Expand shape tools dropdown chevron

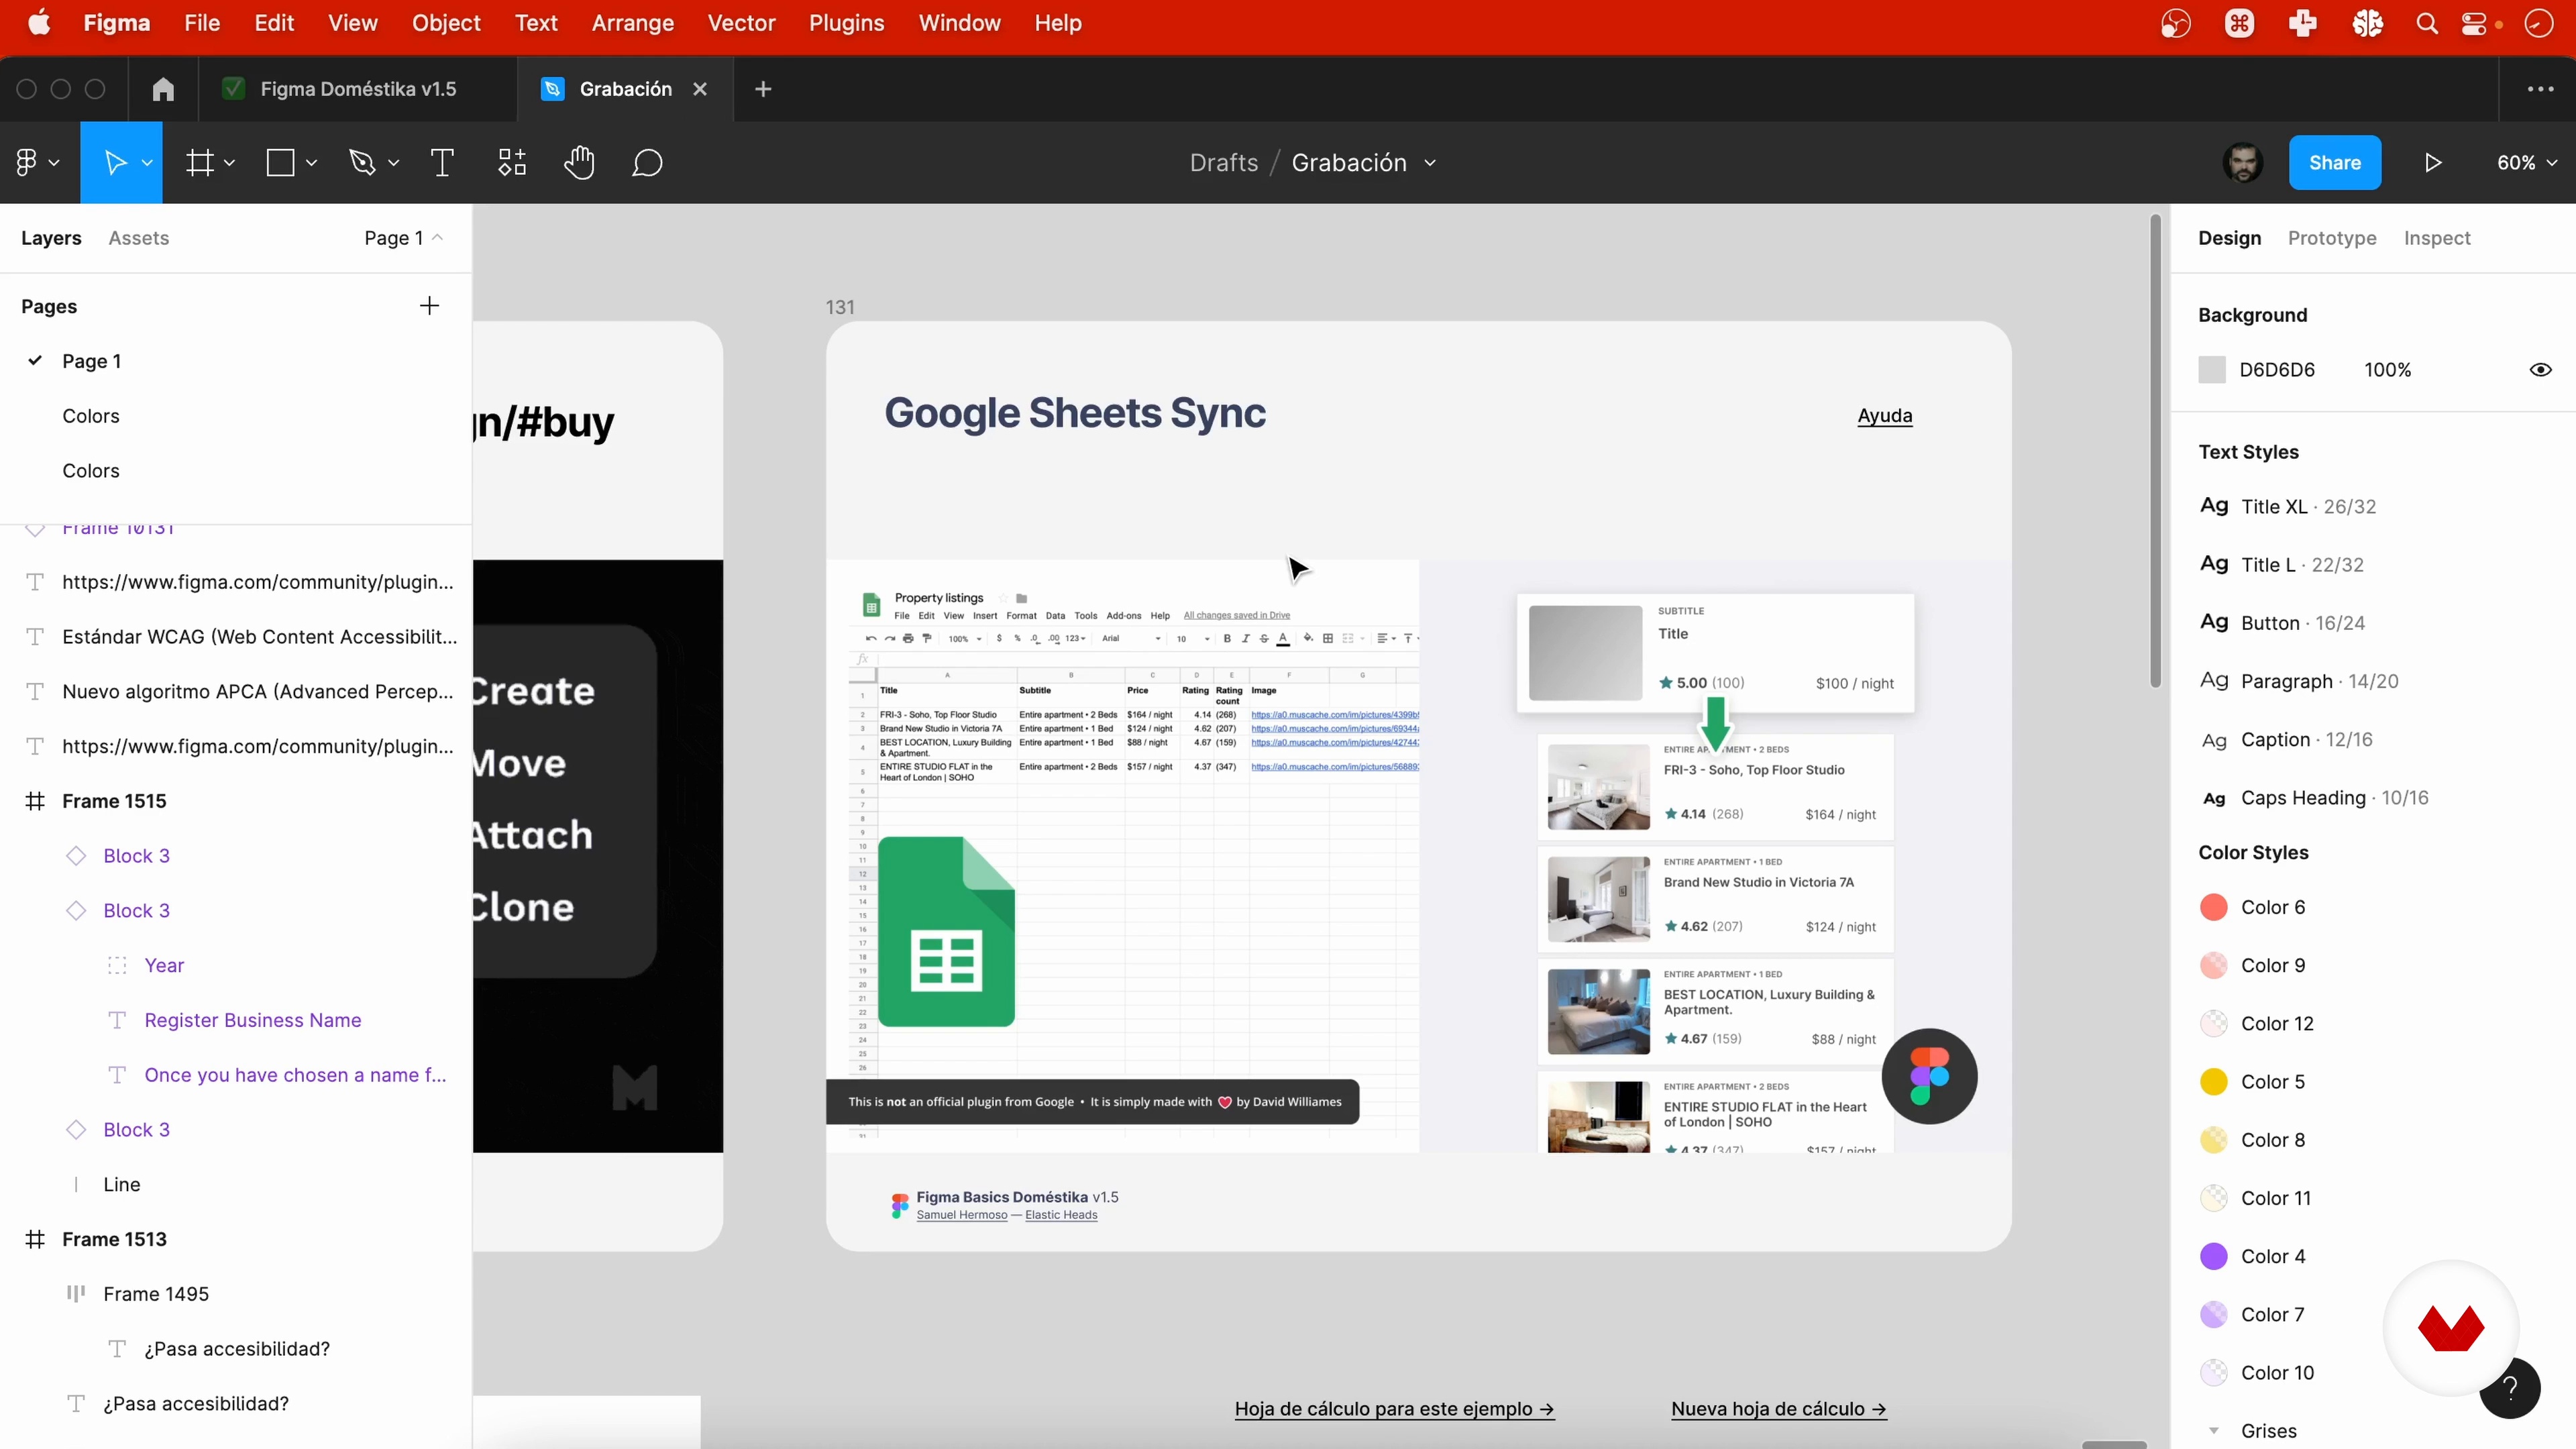coord(311,163)
